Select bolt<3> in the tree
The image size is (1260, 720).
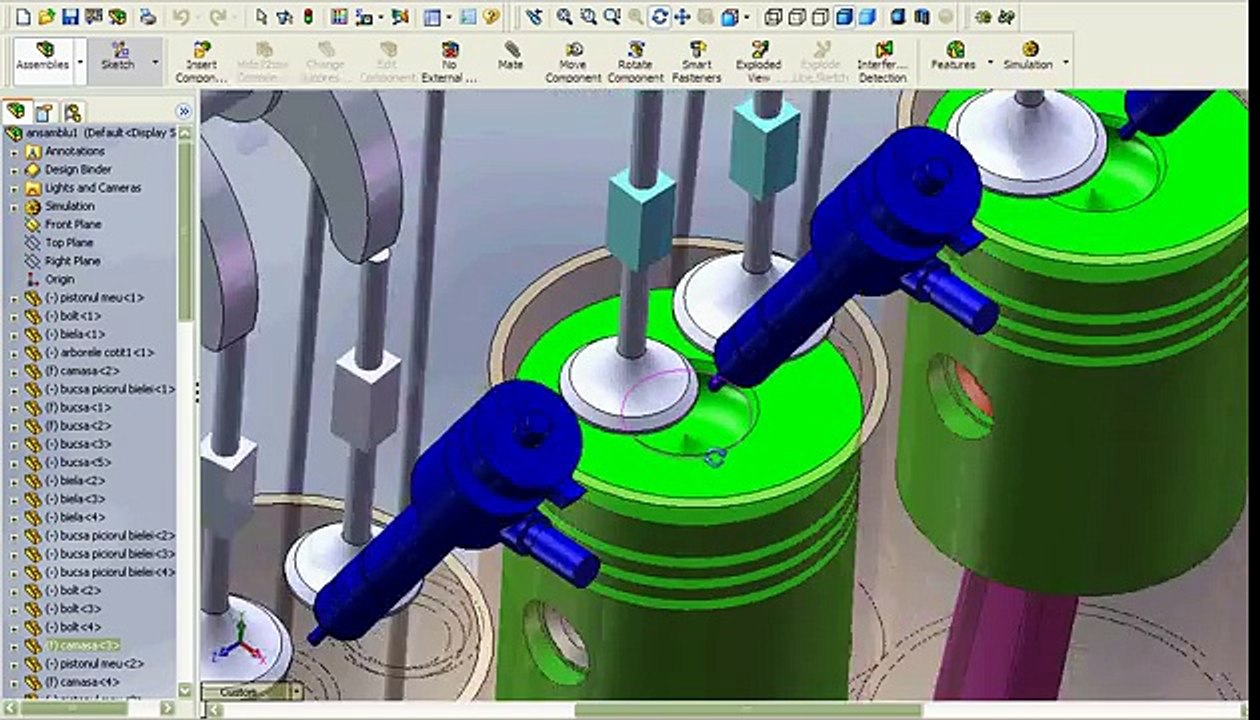tap(73, 608)
